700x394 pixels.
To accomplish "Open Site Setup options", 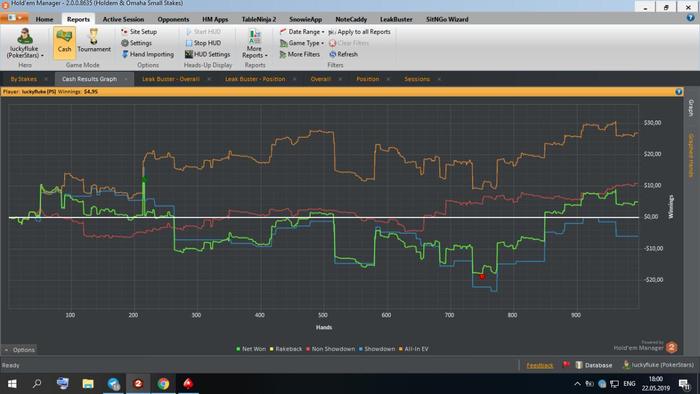I will coord(139,32).
